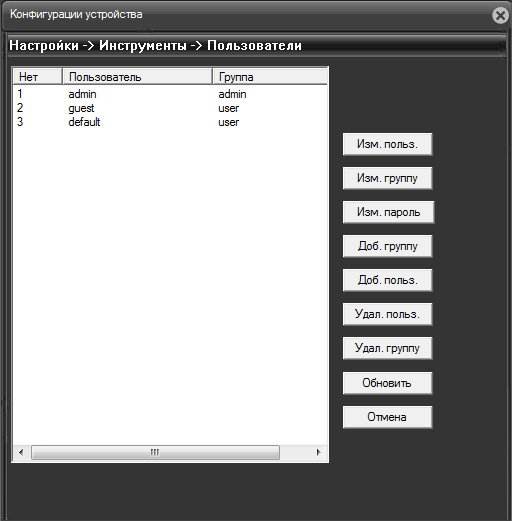The height and width of the screenshot is (521, 512).
Task: Select the default user row
Action: [x=170, y=122]
